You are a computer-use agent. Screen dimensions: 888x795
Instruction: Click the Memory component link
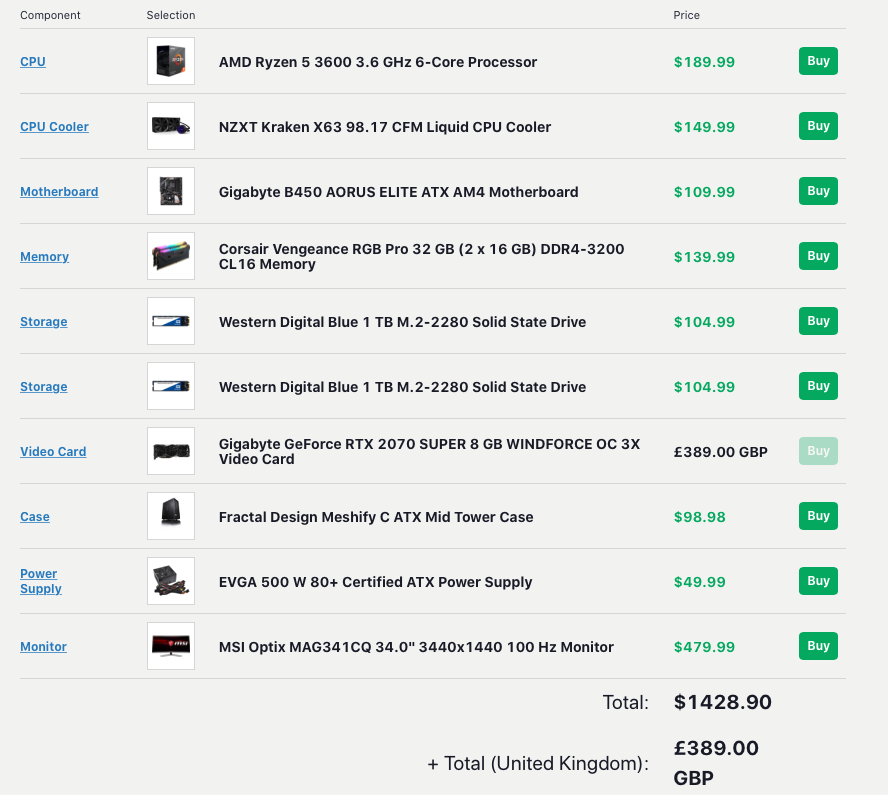tap(44, 257)
